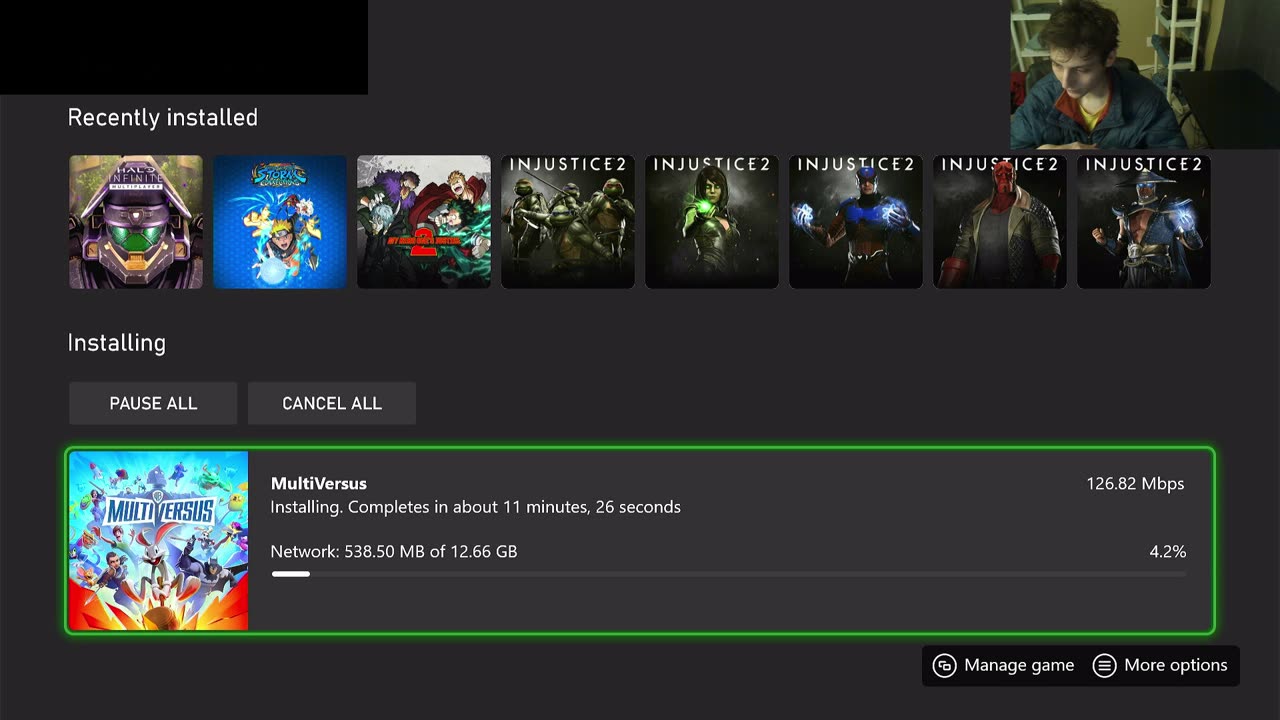Click the More options label

pyautogui.click(x=1176, y=666)
